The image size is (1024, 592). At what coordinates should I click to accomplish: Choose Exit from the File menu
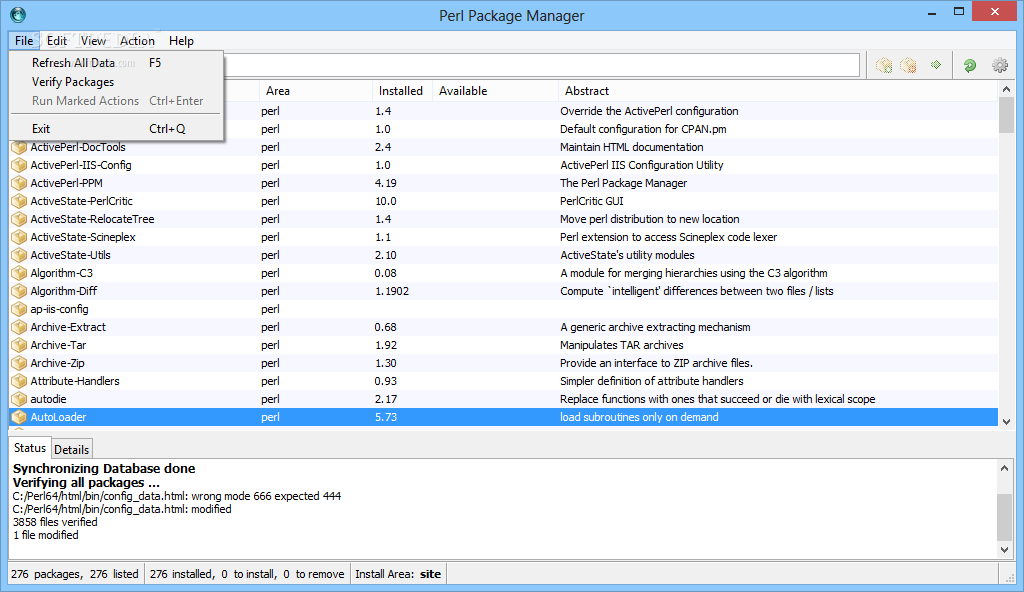[x=116, y=129]
